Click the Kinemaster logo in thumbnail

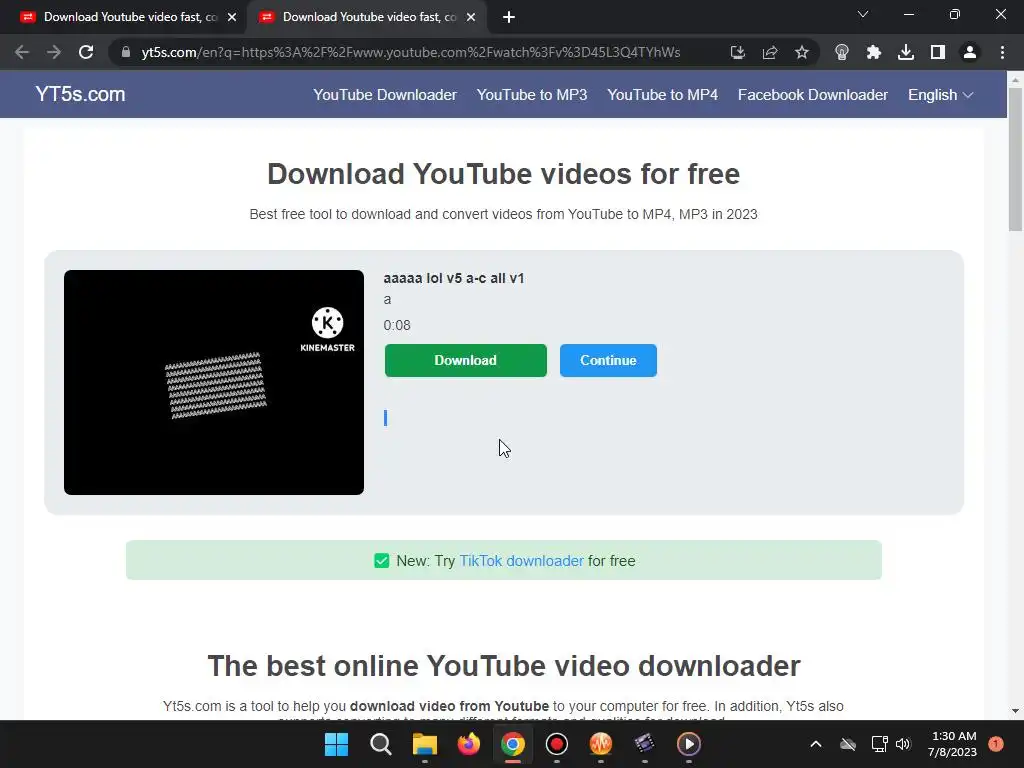click(327, 330)
